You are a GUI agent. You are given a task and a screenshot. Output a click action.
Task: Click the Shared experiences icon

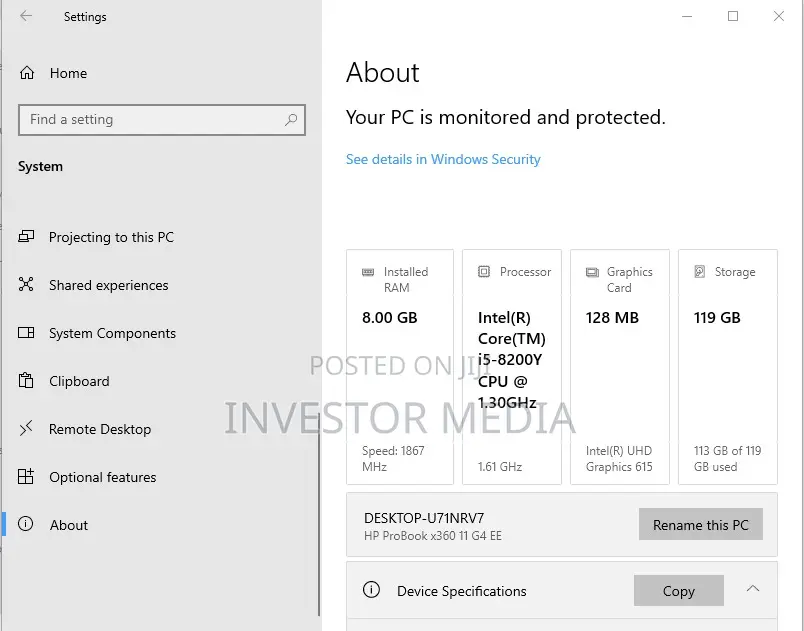(x=26, y=284)
